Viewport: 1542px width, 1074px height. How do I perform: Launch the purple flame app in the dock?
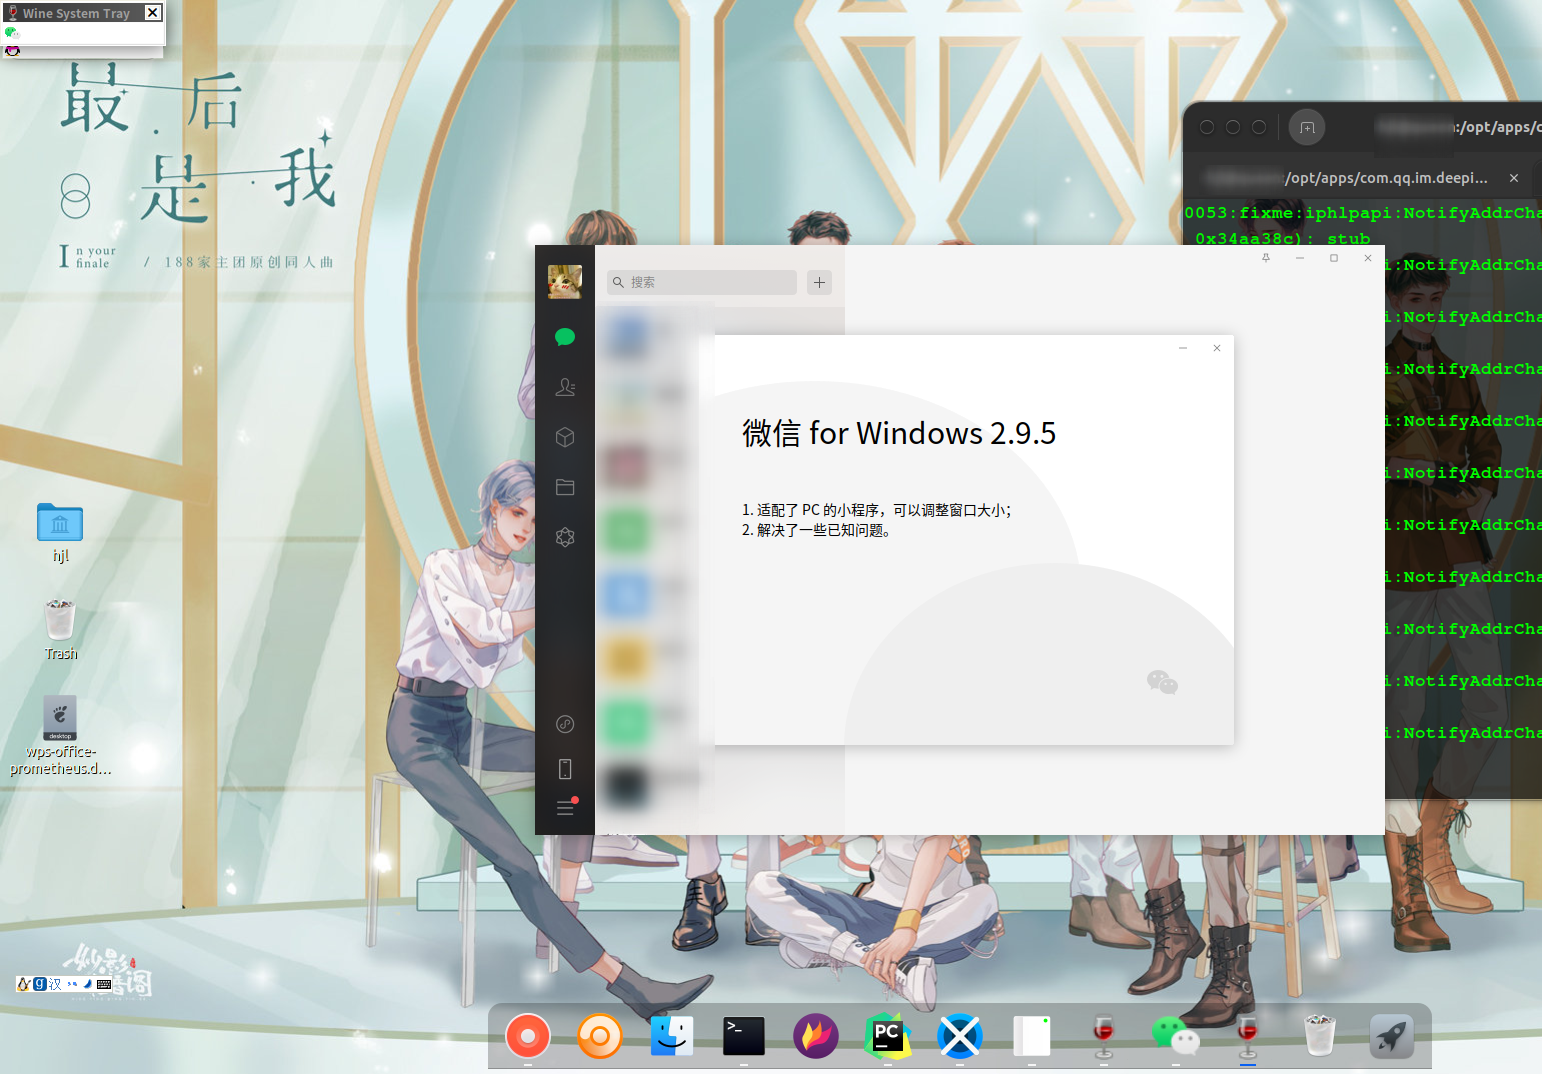[x=816, y=1036]
